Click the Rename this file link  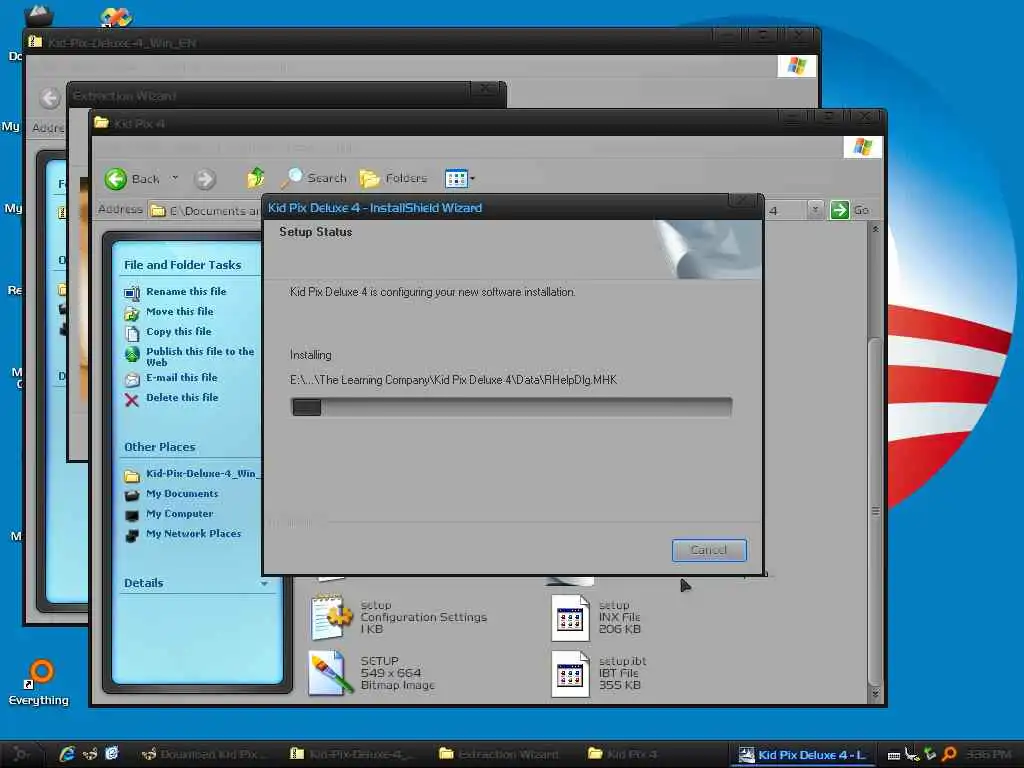tap(186, 291)
